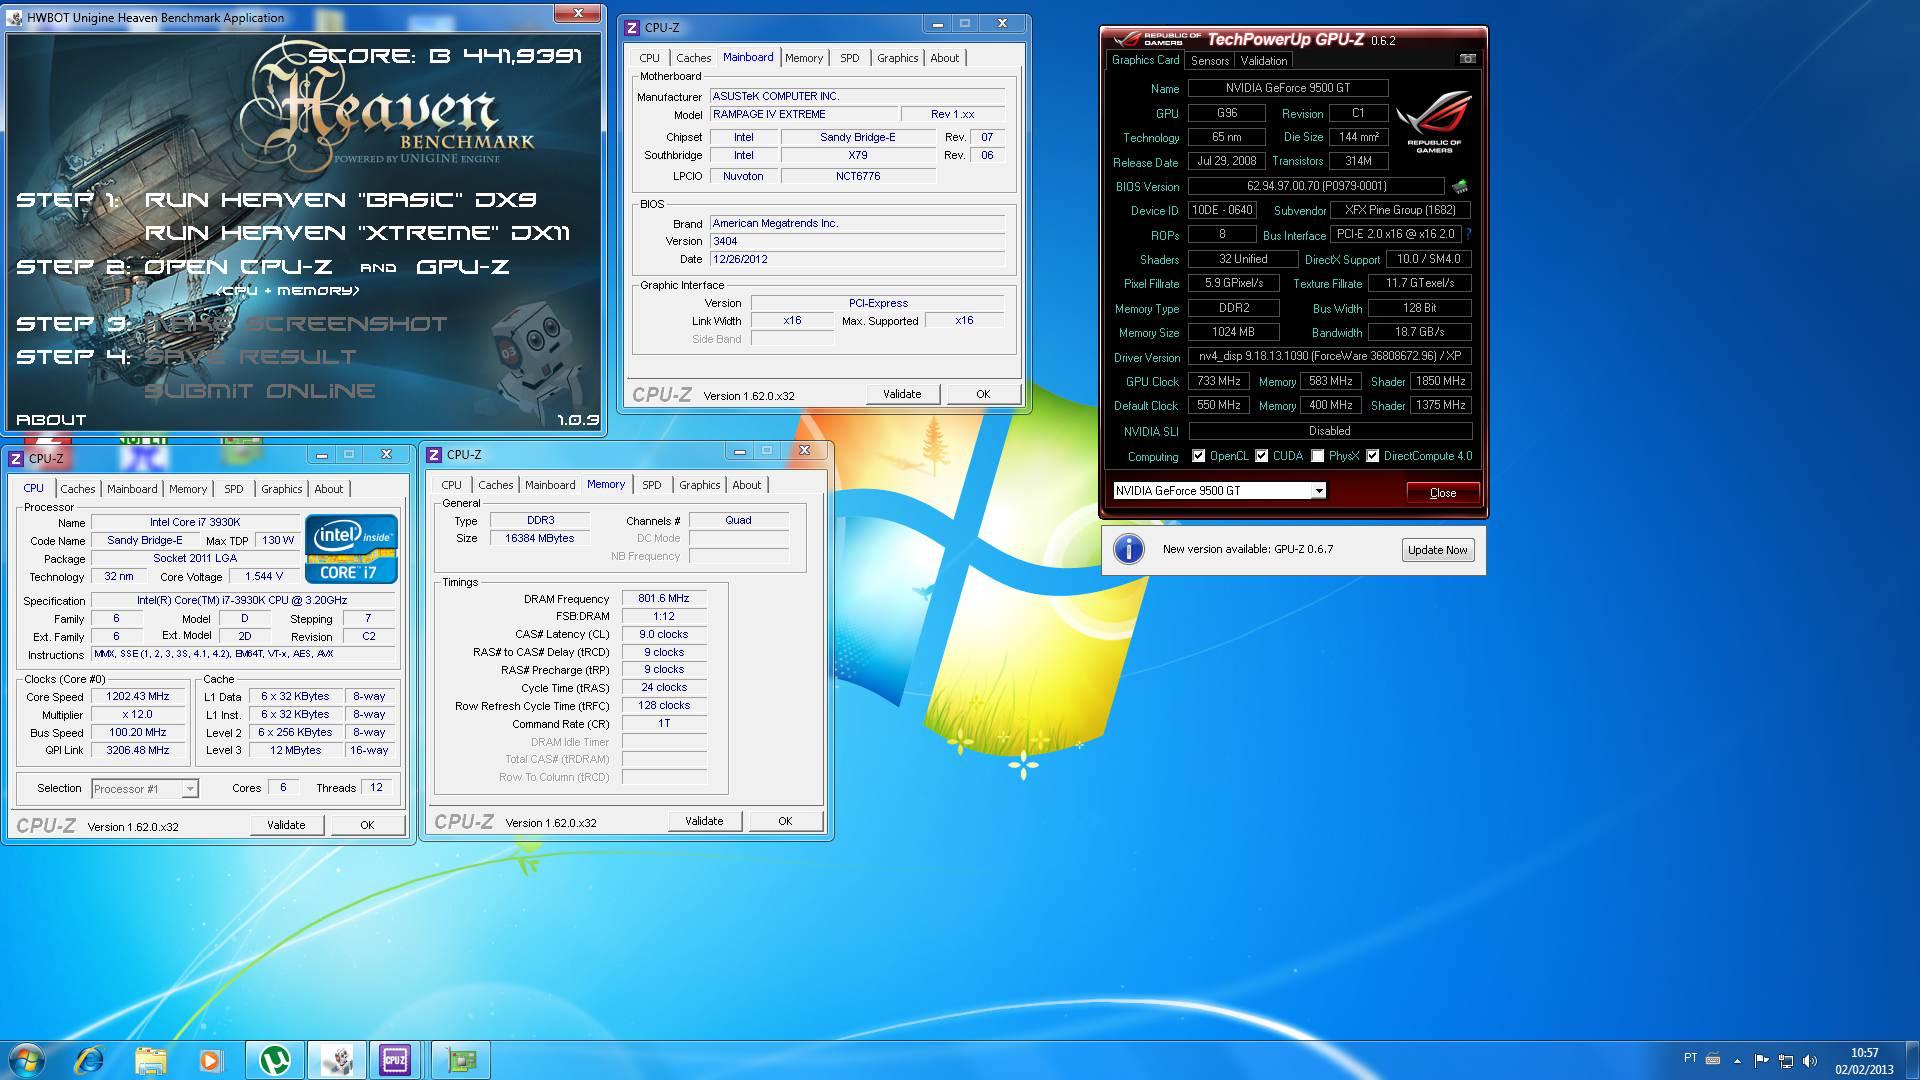Viewport: 1920px width, 1080px height.
Task: Click the Core Speed value 1202.43 MHz
Action: 138,697
